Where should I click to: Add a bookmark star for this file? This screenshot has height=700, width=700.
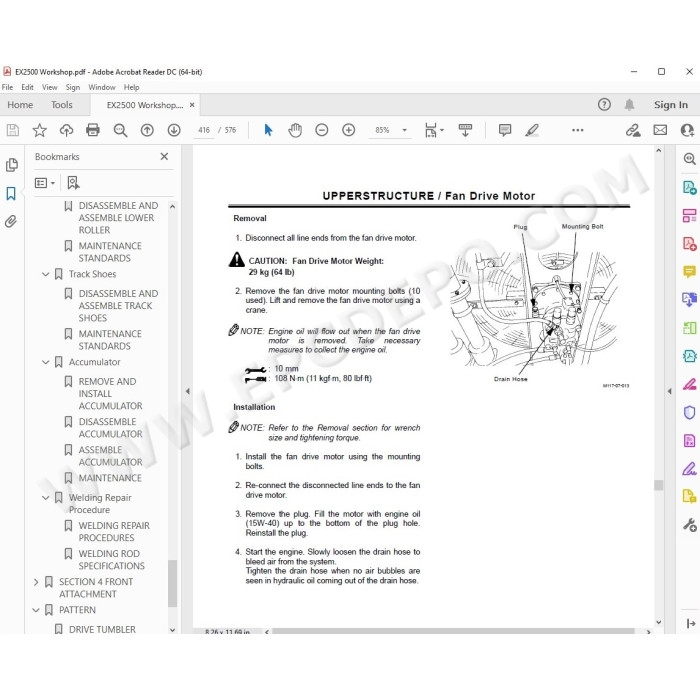click(39, 130)
